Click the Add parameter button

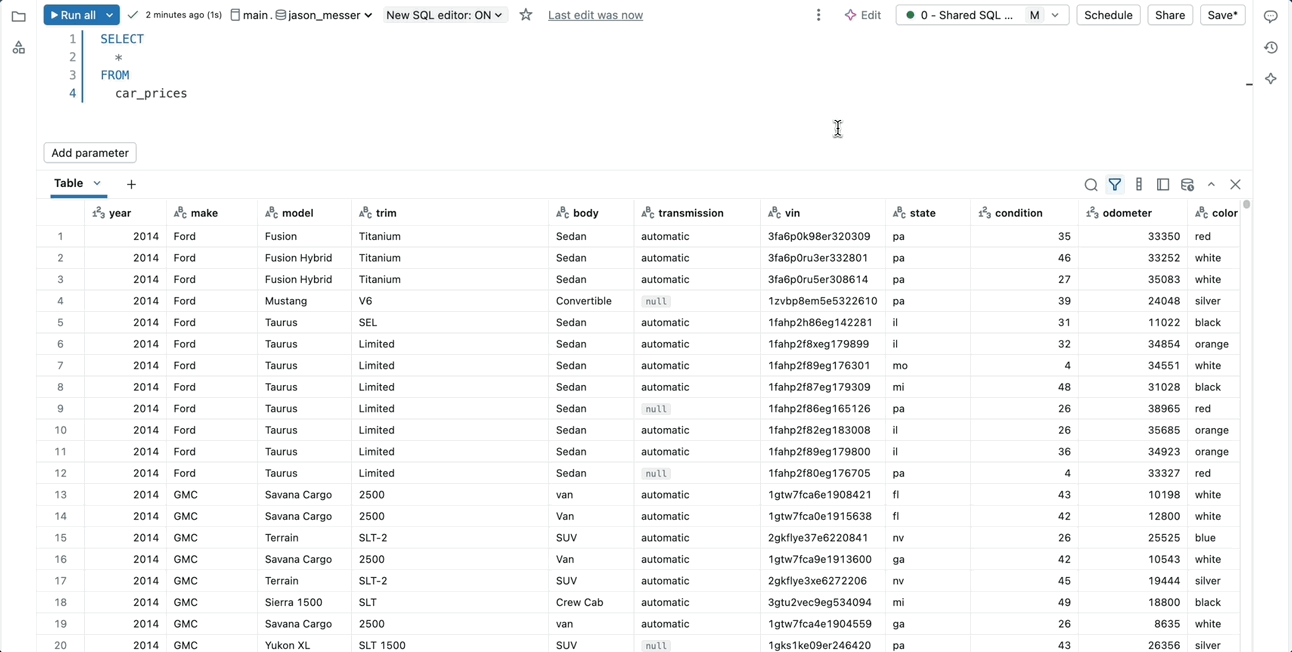pos(90,153)
